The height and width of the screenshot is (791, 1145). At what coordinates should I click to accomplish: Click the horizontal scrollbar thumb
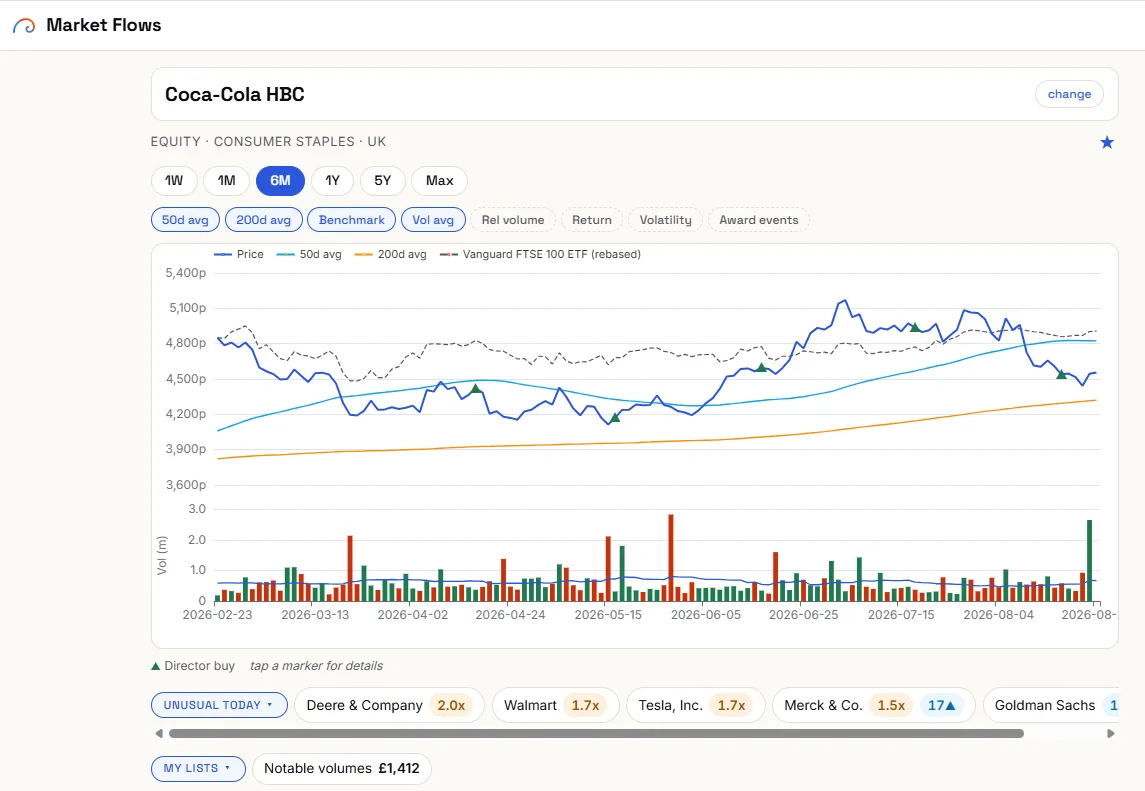pyautogui.click(x=596, y=733)
